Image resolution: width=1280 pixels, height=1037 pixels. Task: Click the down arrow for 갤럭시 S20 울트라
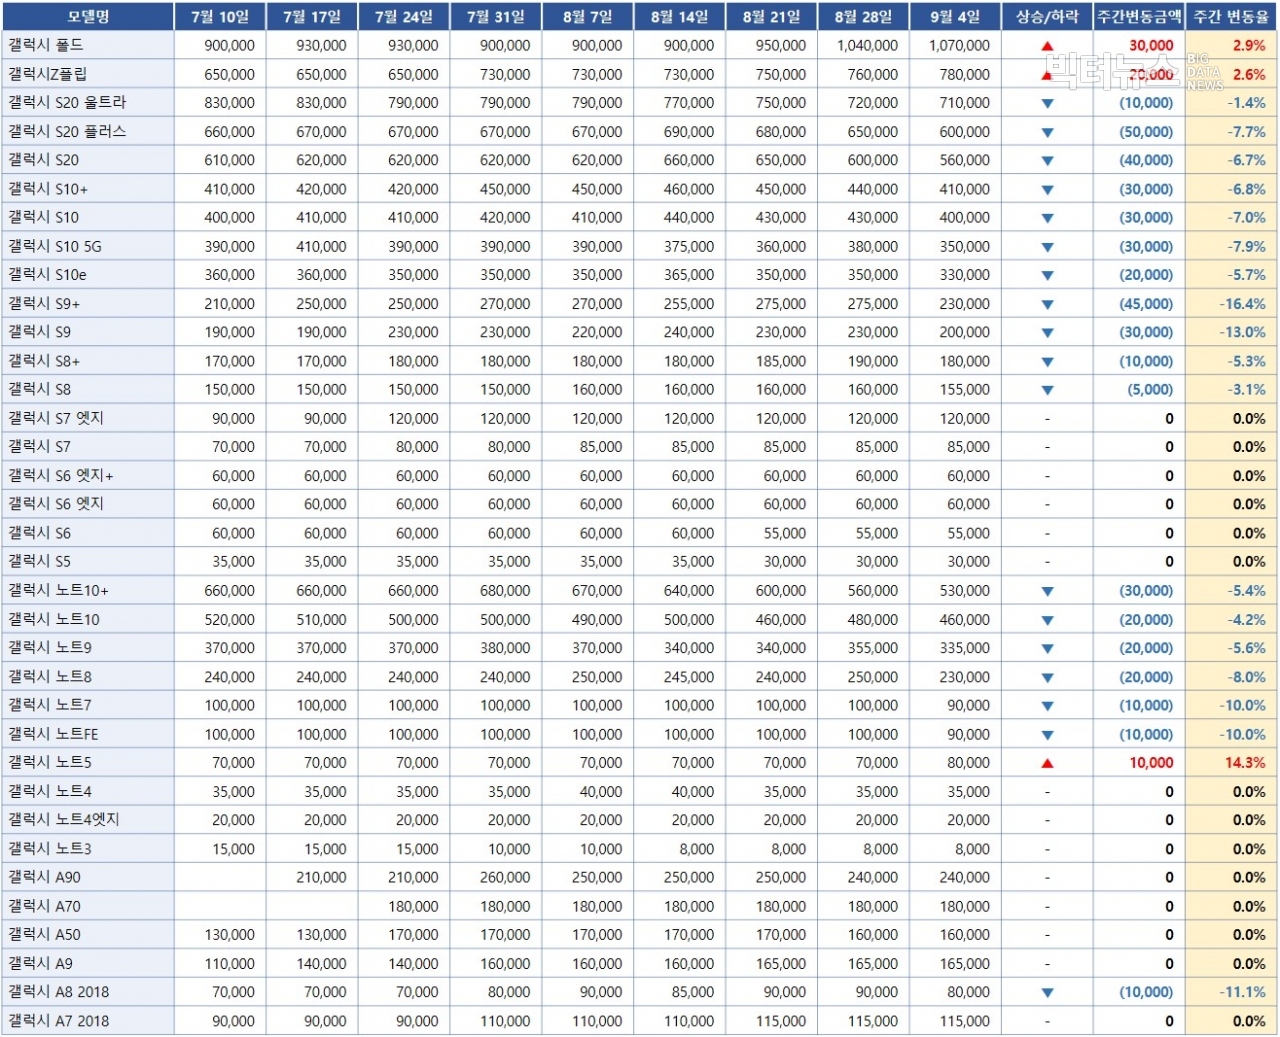[1047, 103]
